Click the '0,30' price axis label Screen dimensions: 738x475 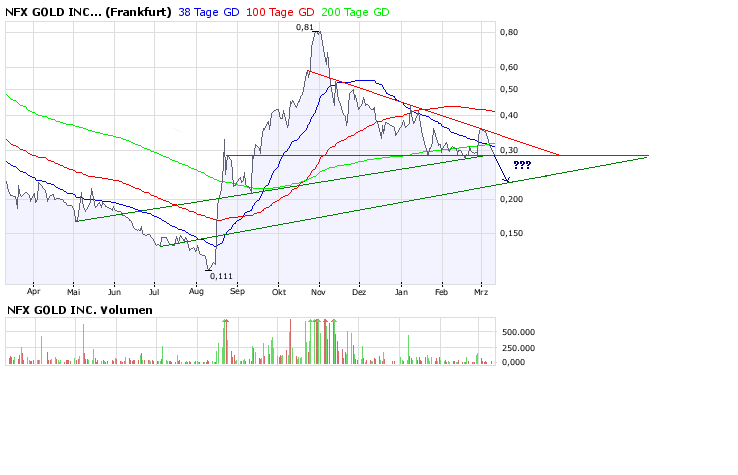coord(509,151)
